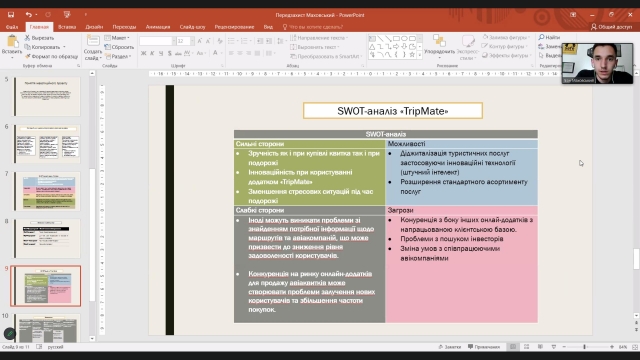Switch to Transitions (Переходы) tab
This screenshot has height=360, width=640.
124,27
